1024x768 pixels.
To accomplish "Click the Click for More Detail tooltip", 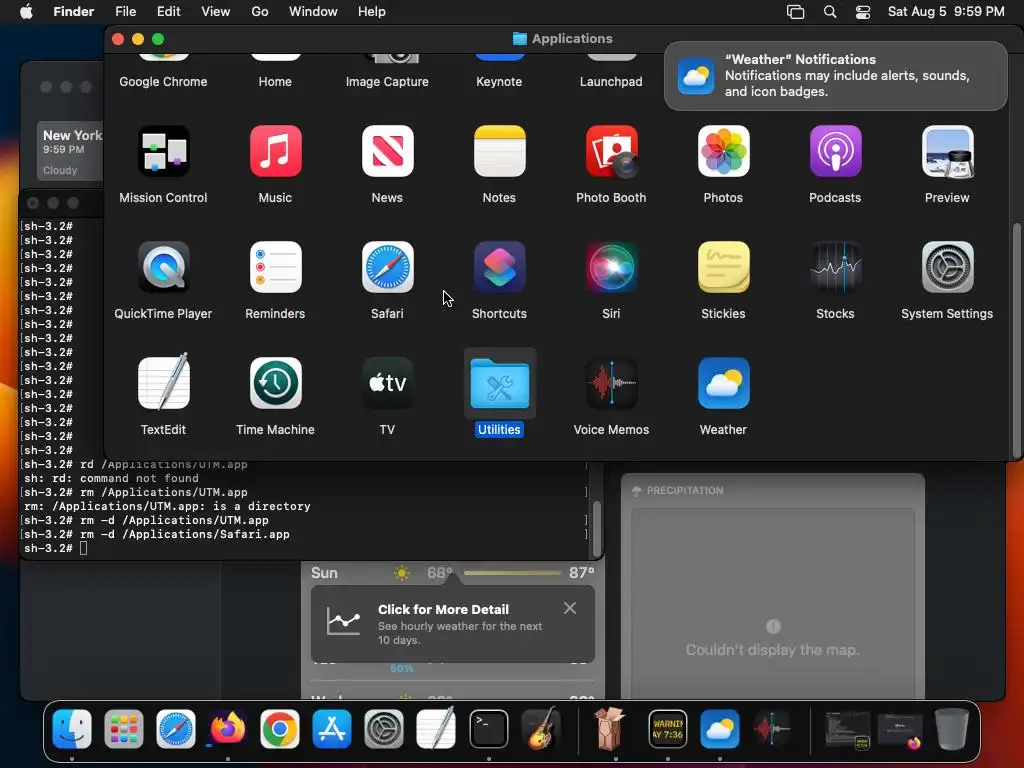I will [453, 624].
